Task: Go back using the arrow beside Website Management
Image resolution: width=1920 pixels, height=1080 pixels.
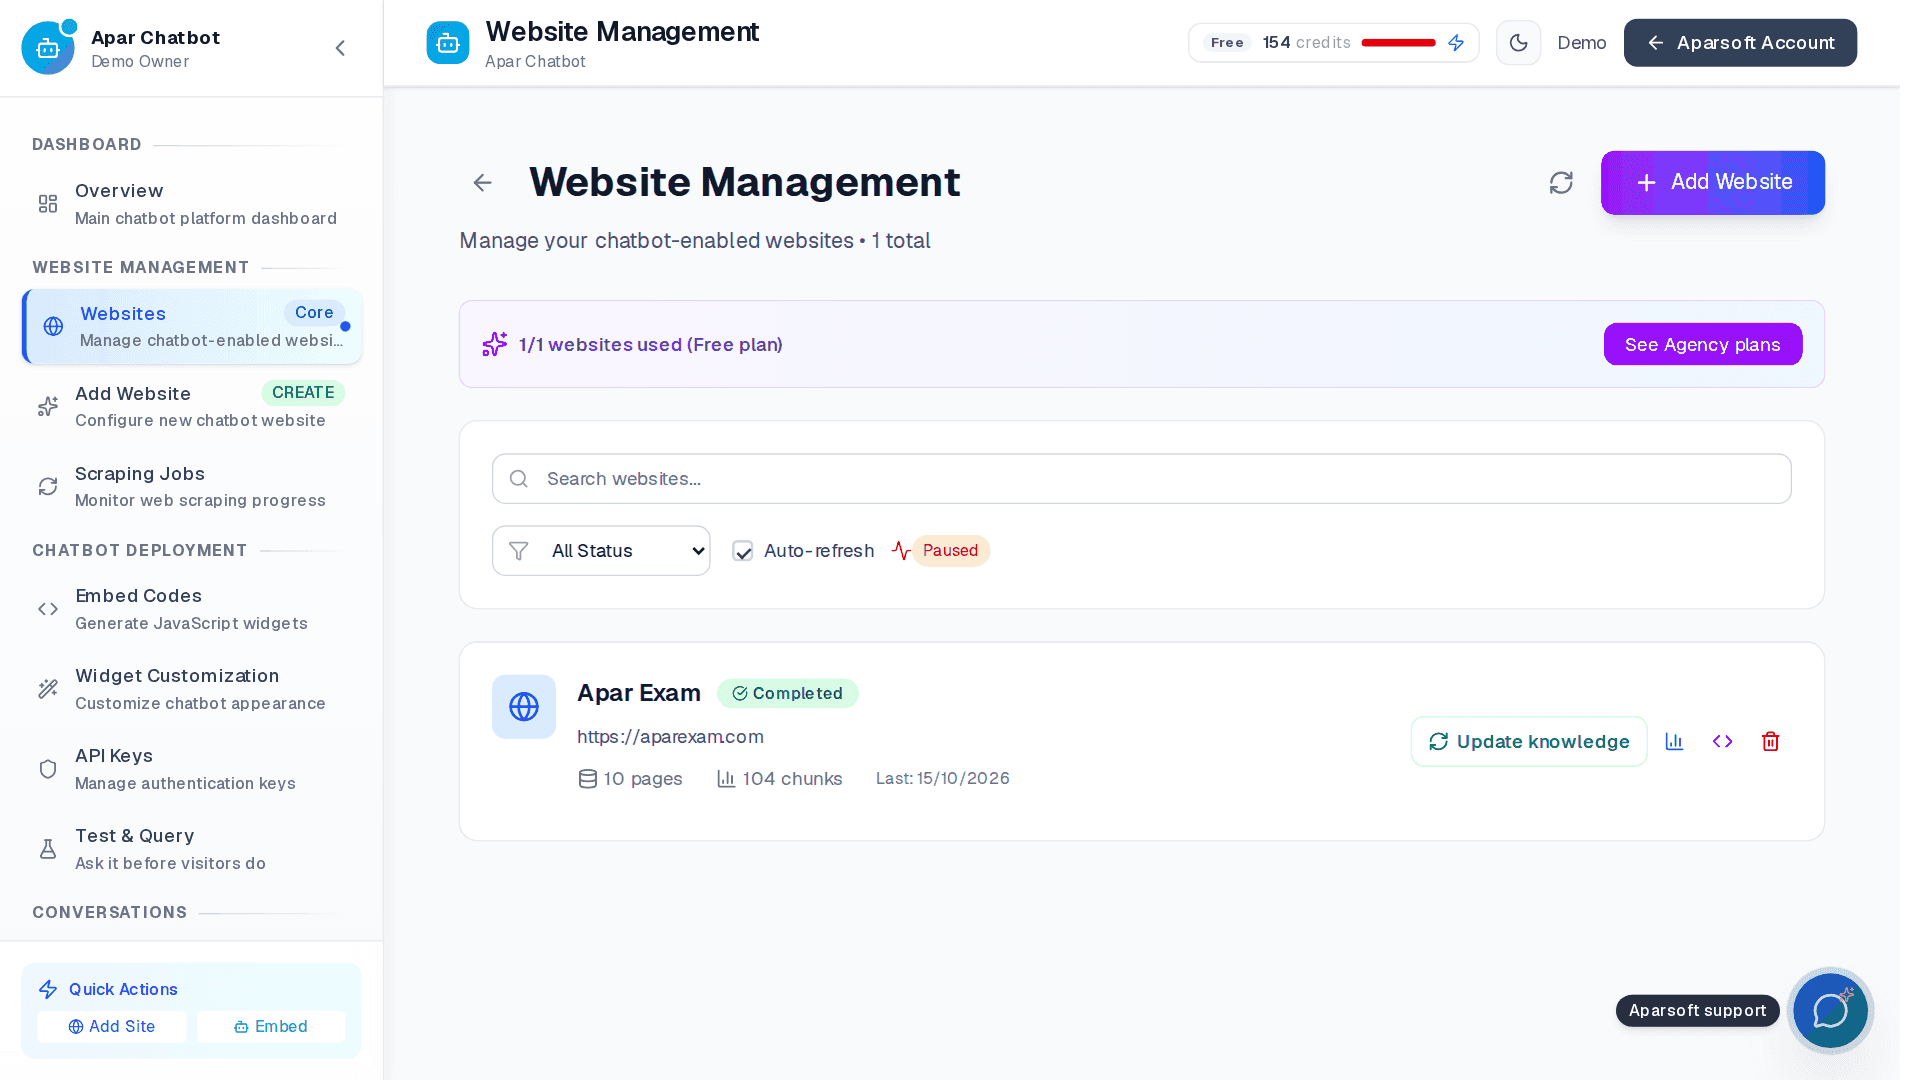Action: coord(483,182)
